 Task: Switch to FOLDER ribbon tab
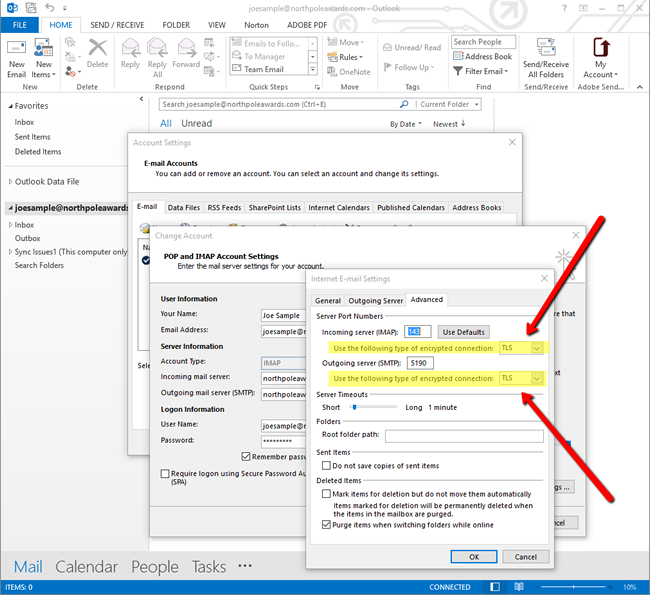click(x=176, y=25)
